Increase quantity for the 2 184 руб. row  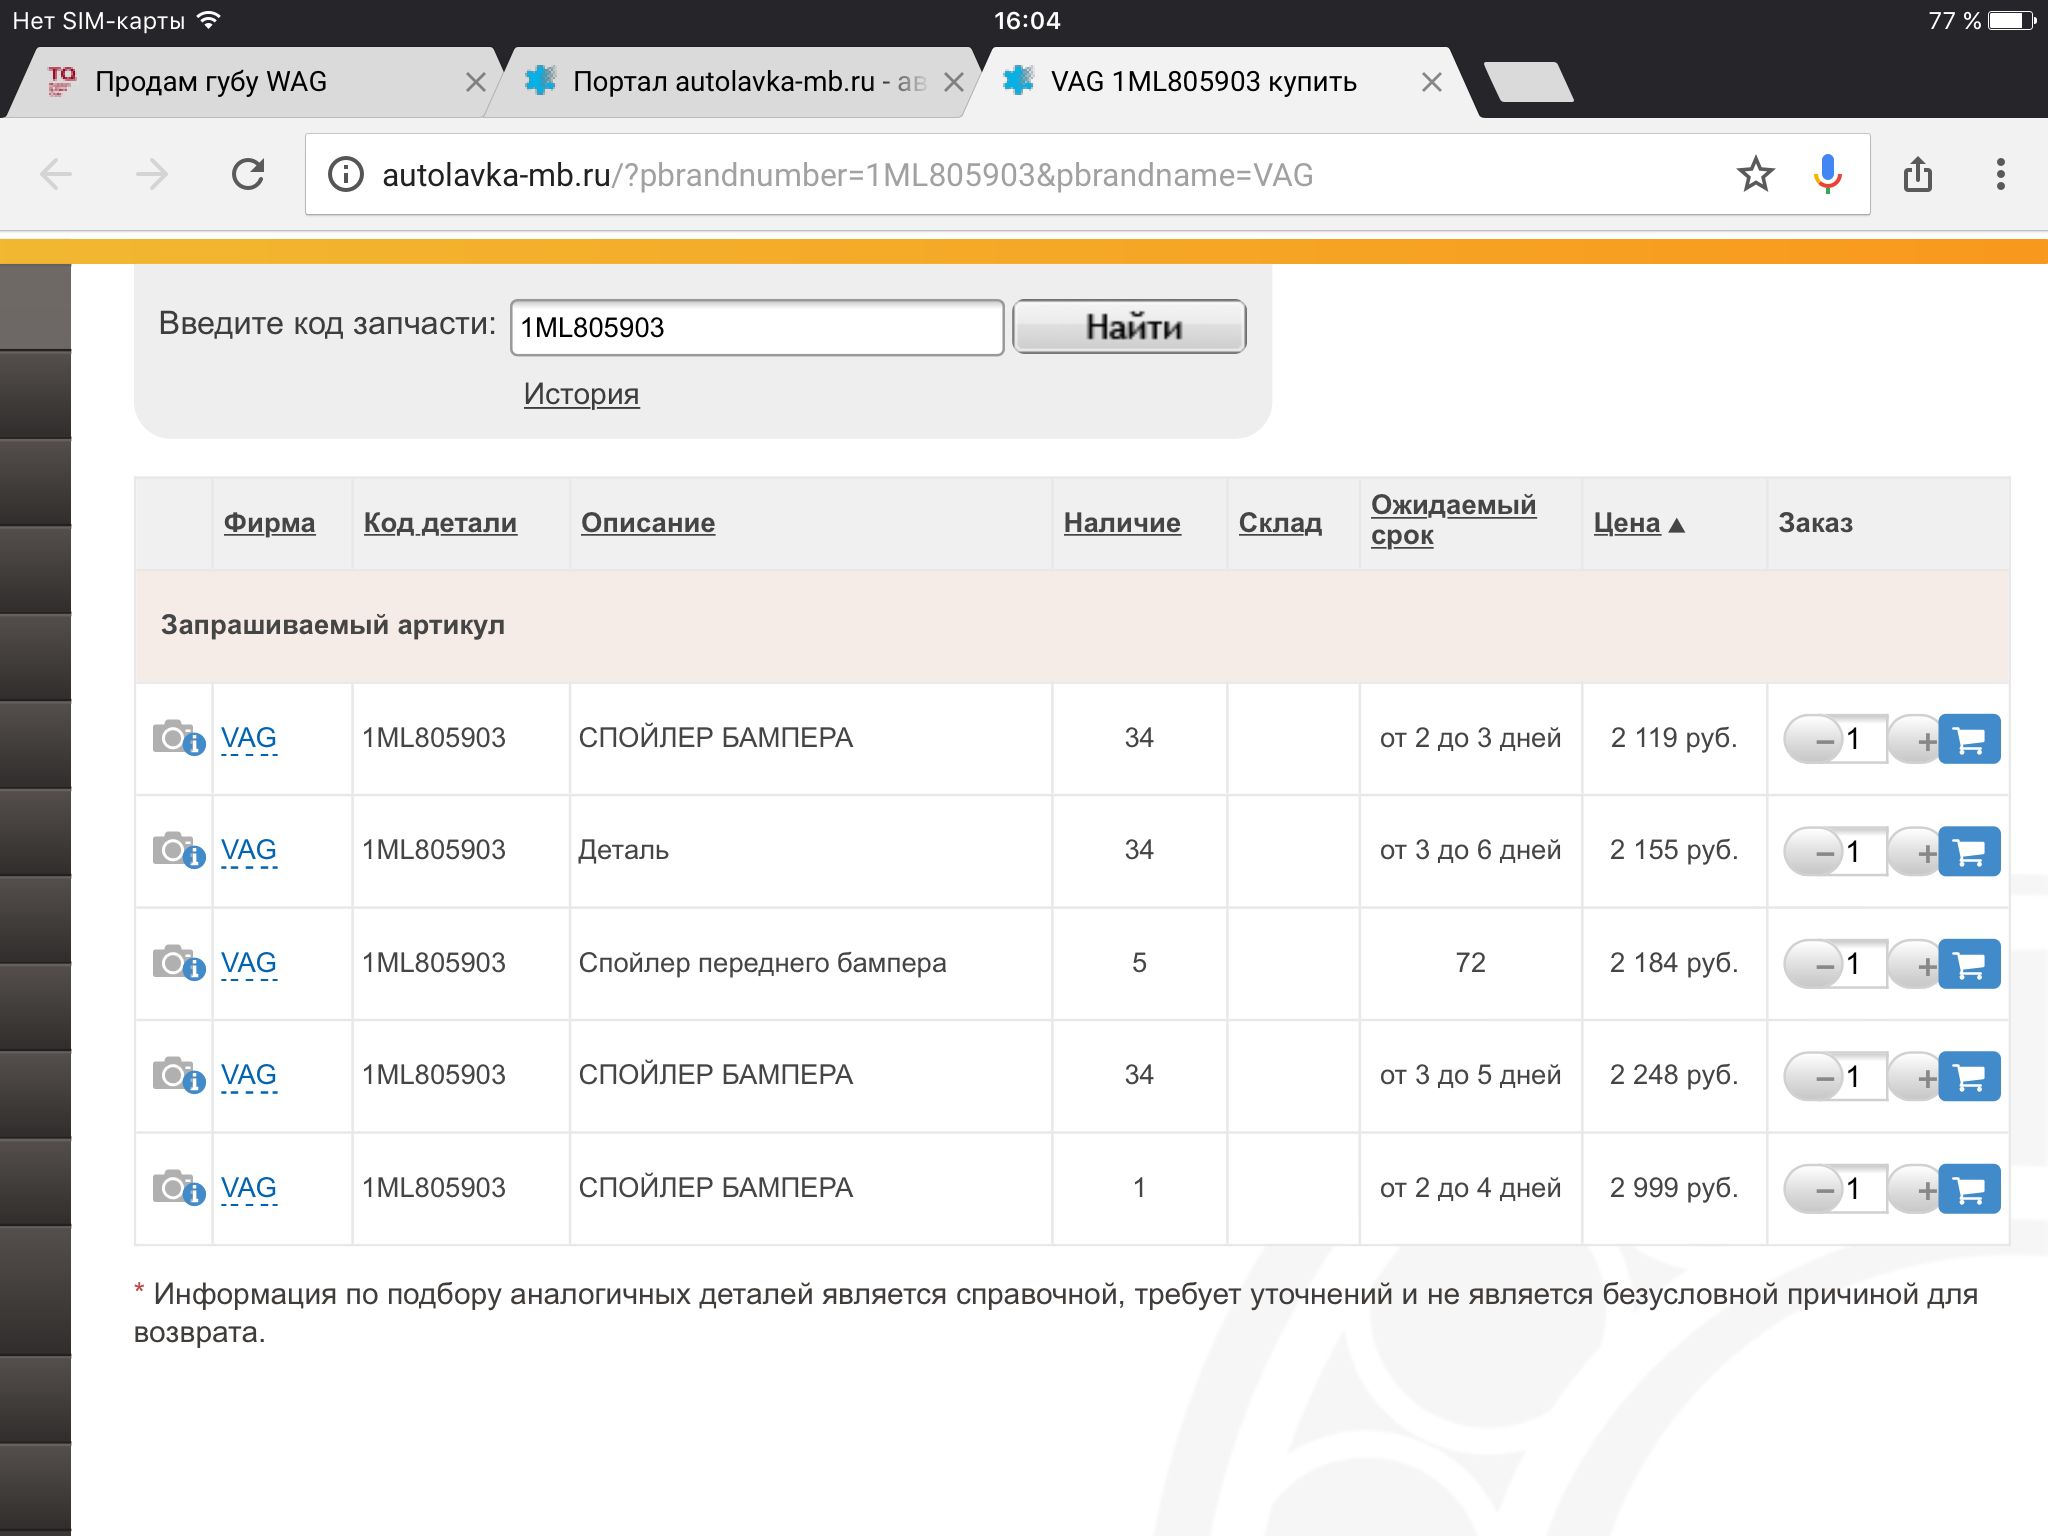1922,965
